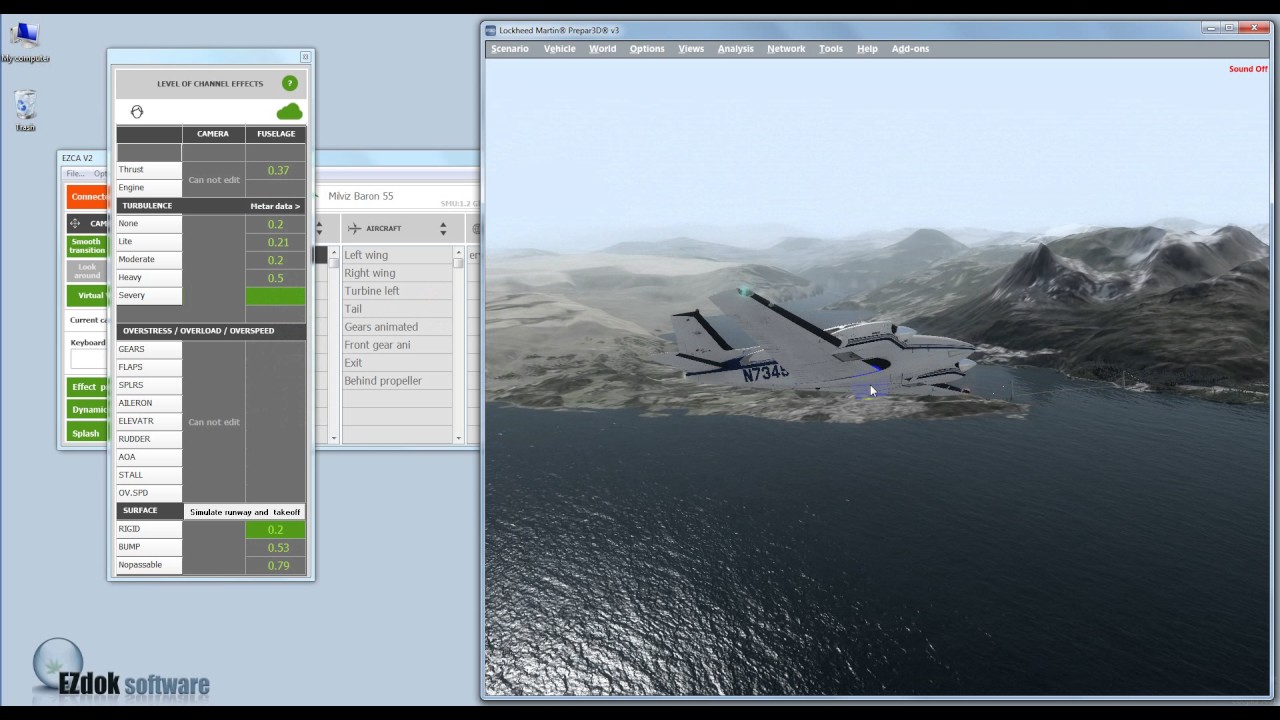
Task: Click the highlighted green Severy fuselage cell
Action: (276, 296)
